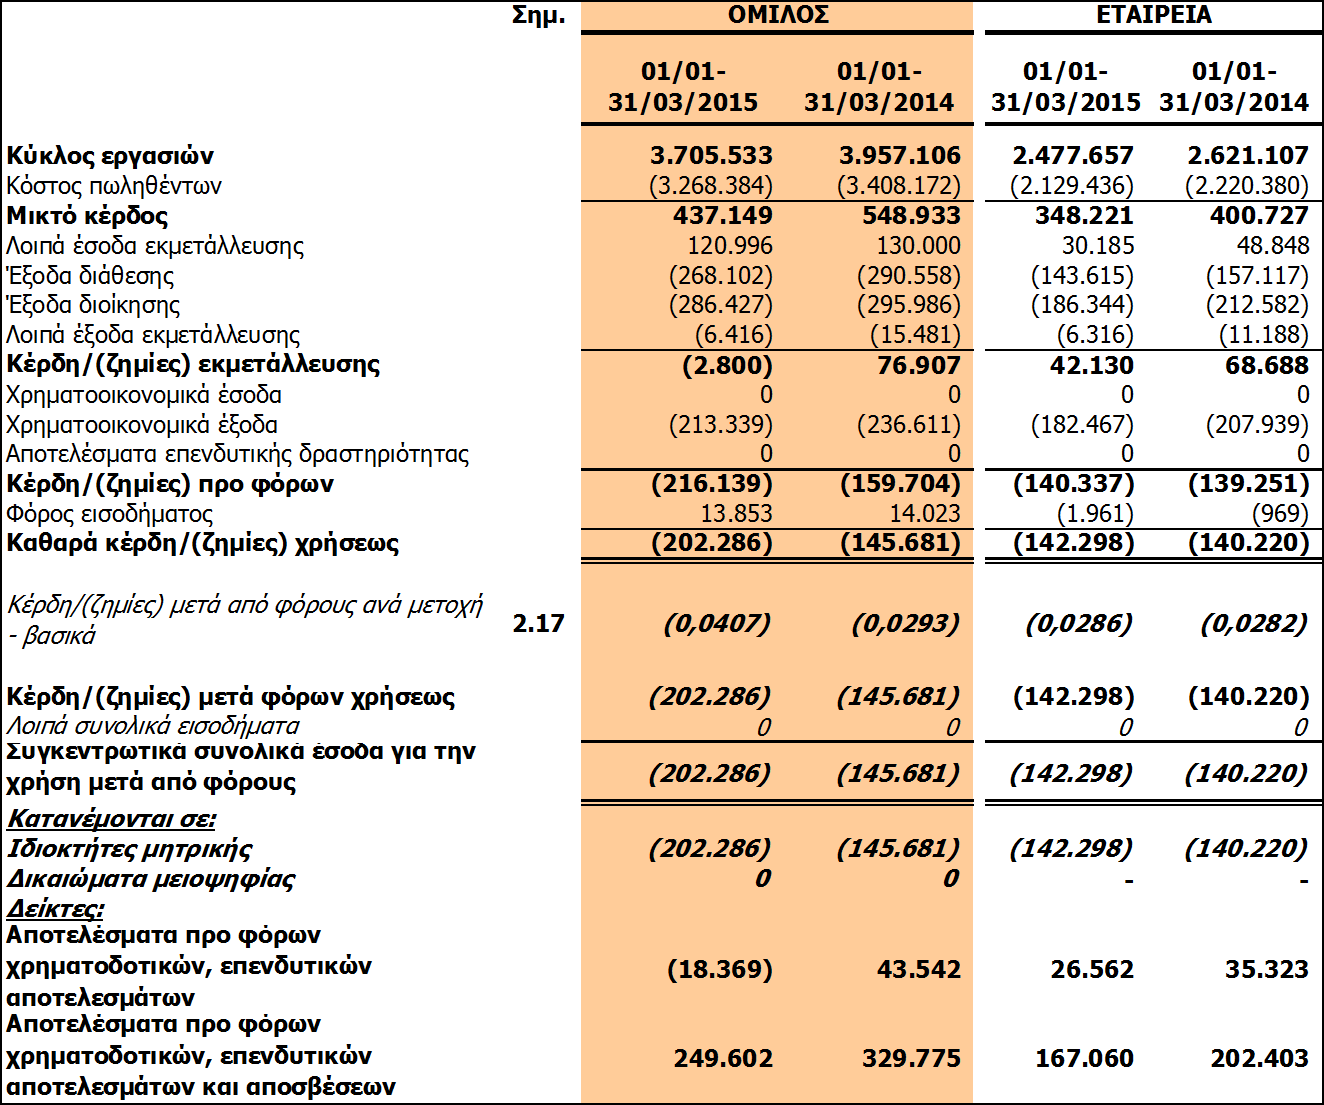
Task: Click the Λοιπά συνολικά εισοδήματα row label
Action: click(x=153, y=726)
